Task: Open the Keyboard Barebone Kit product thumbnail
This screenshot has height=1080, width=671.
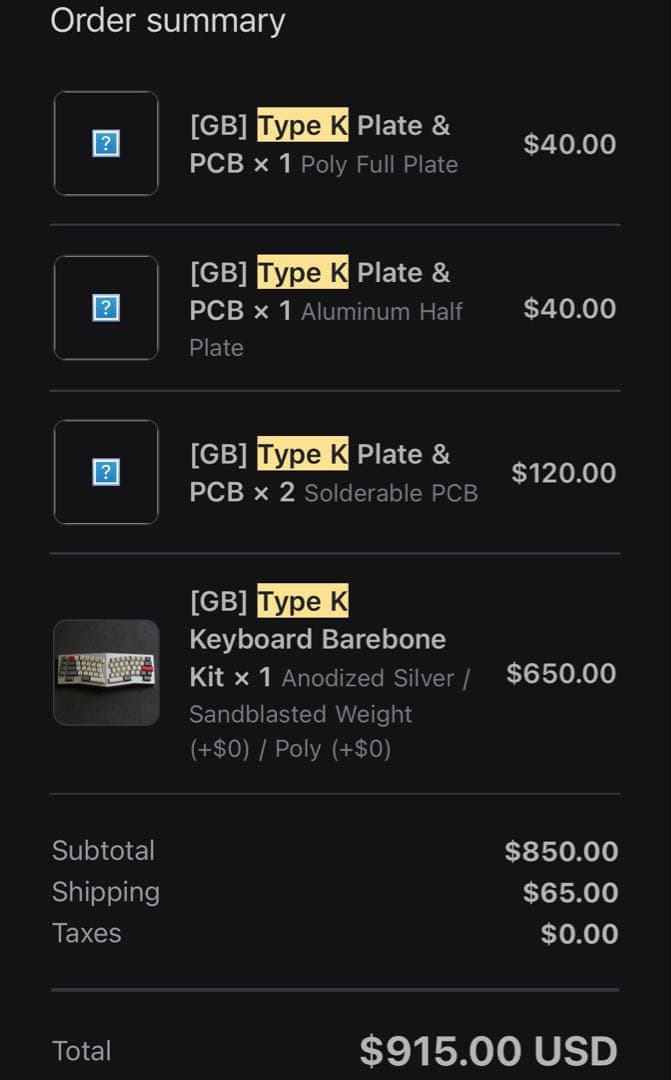Action: (x=106, y=672)
